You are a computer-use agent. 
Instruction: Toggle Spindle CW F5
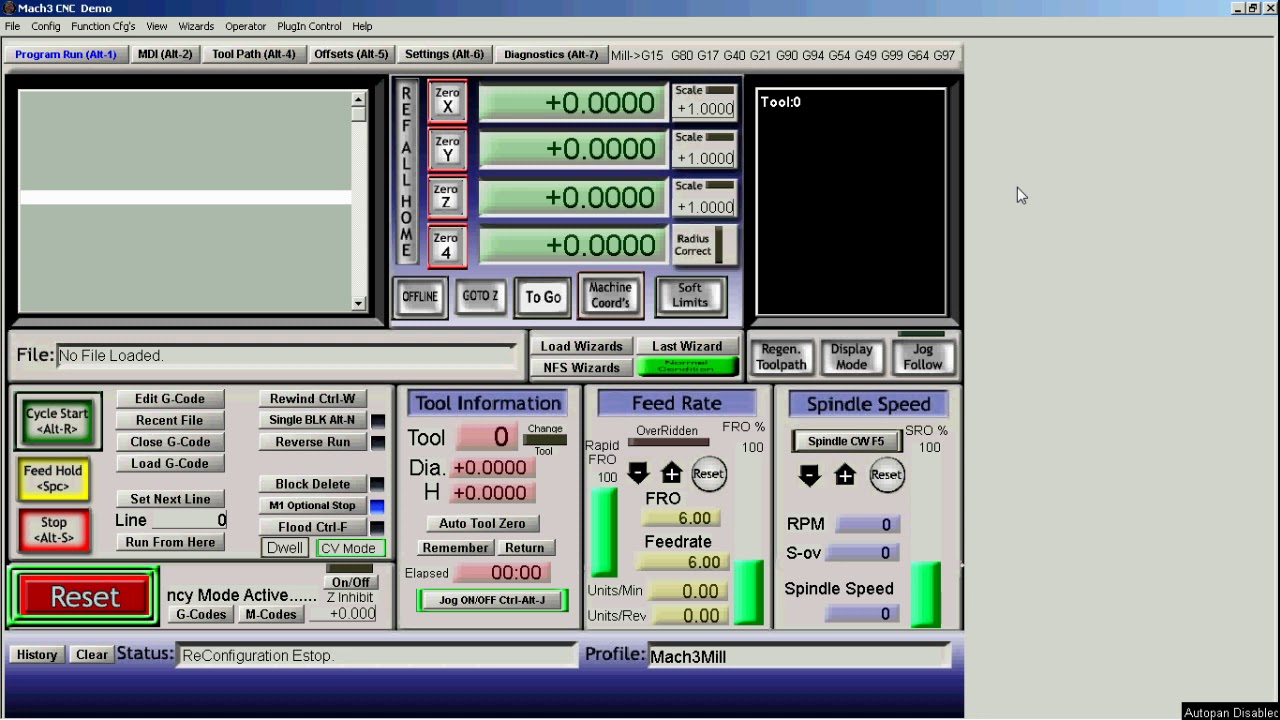[846, 441]
